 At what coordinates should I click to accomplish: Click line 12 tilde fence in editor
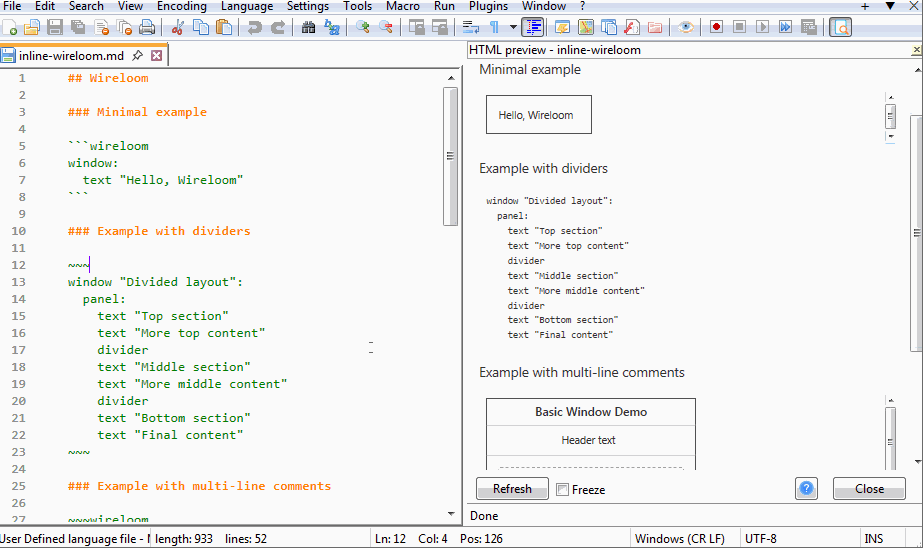click(x=78, y=265)
